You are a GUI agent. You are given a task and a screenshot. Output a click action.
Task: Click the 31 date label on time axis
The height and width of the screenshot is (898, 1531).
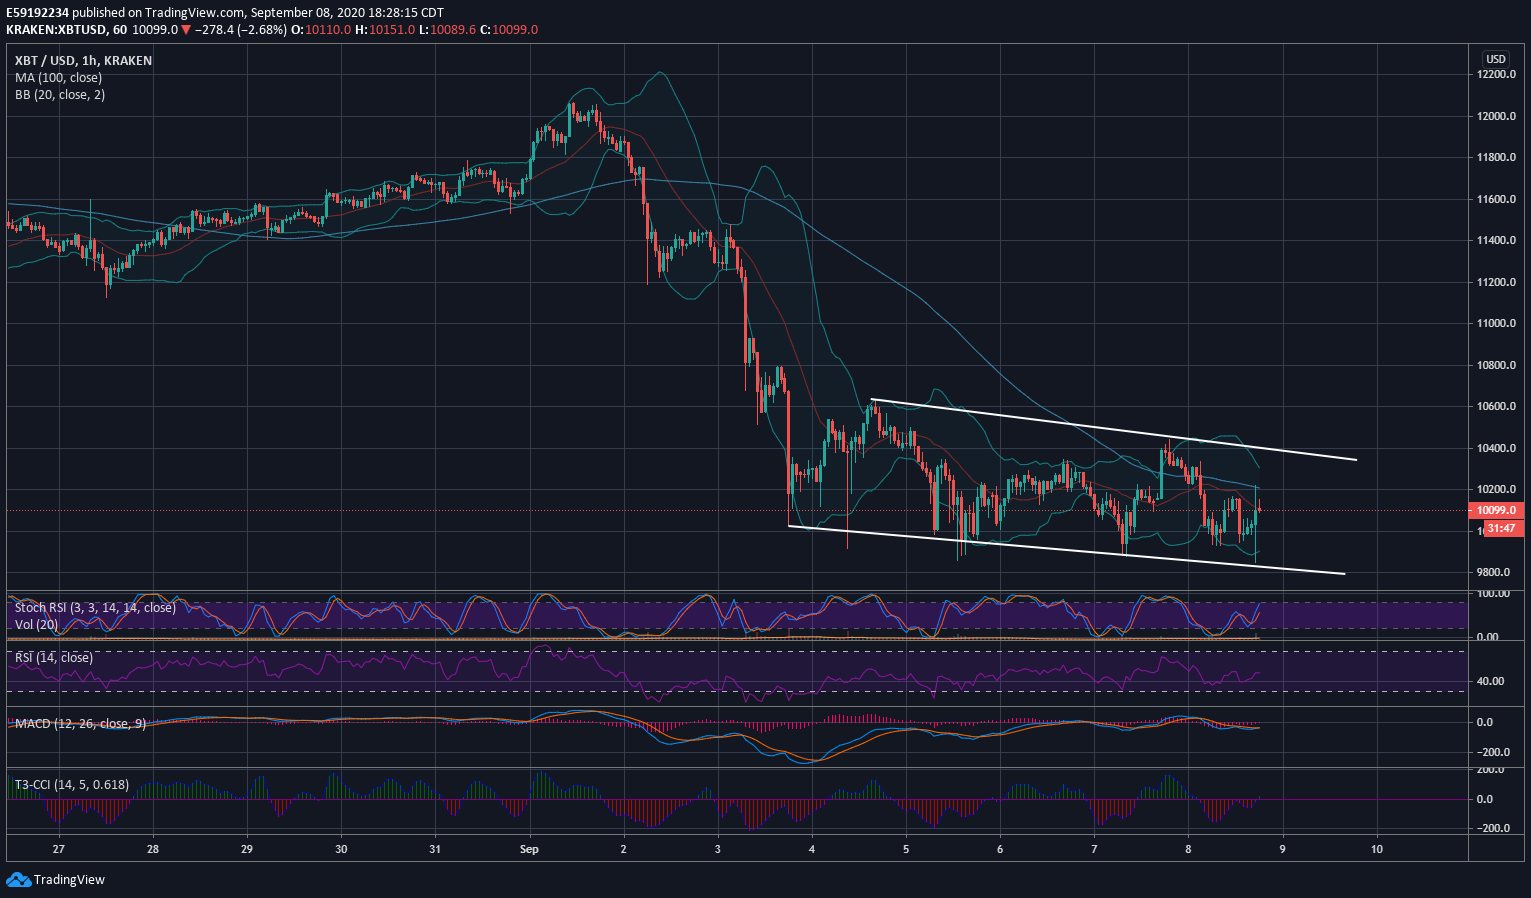click(x=435, y=850)
